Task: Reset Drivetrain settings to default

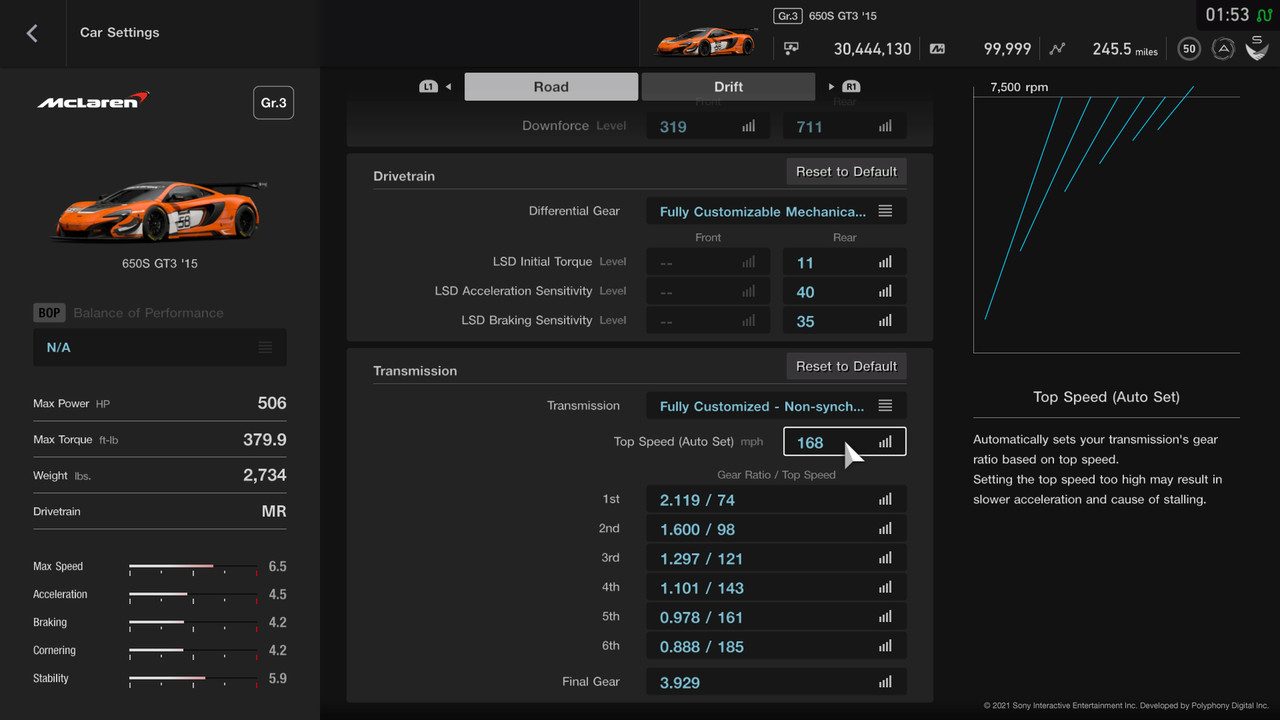Action: point(846,172)
